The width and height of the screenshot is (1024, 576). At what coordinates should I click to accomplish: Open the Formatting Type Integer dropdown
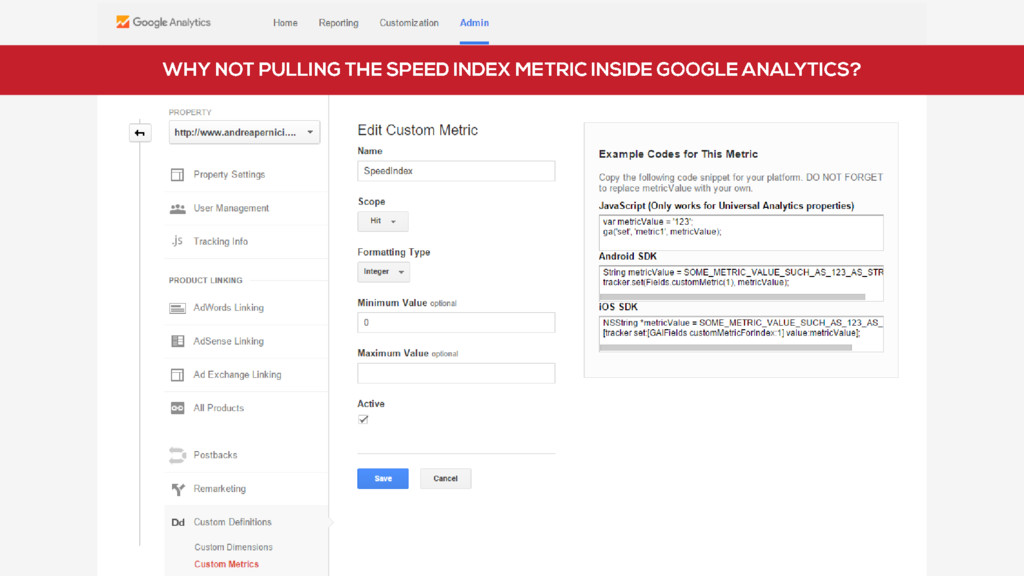point(384,272)
